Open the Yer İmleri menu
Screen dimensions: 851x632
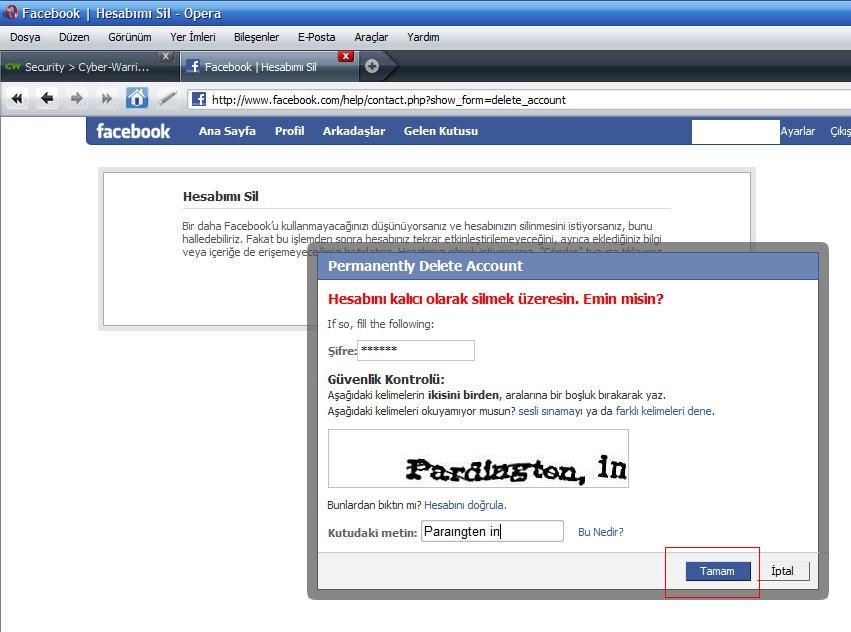pos(193,37)
